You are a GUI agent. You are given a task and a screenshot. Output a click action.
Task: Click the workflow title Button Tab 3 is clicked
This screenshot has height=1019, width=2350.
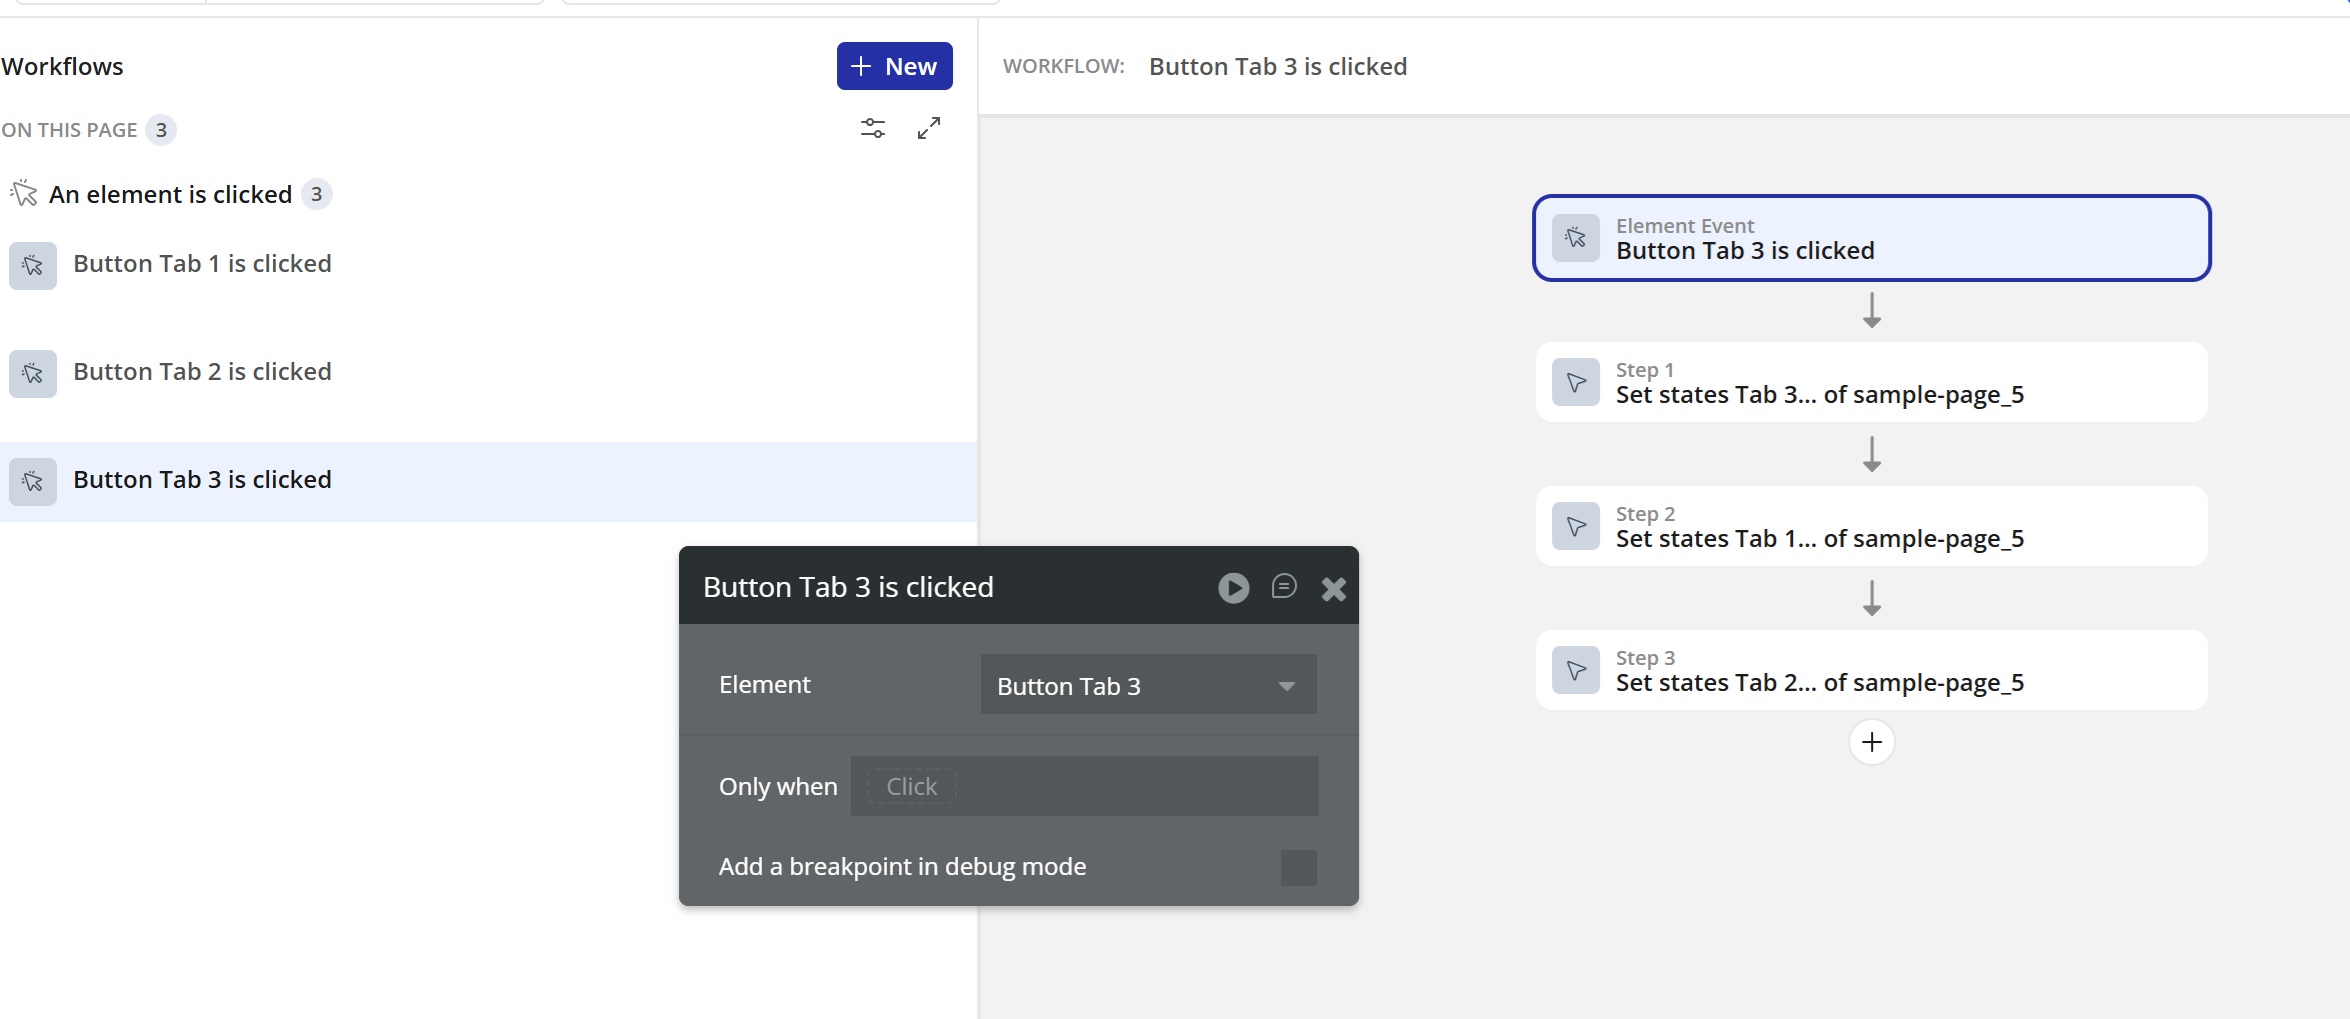[x=1278, y=66]
